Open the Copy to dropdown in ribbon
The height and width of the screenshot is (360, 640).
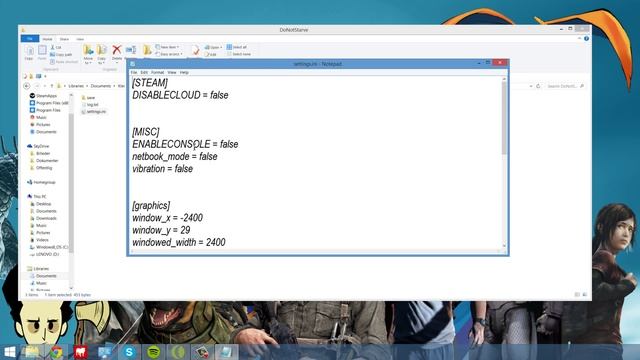[102, 55]
